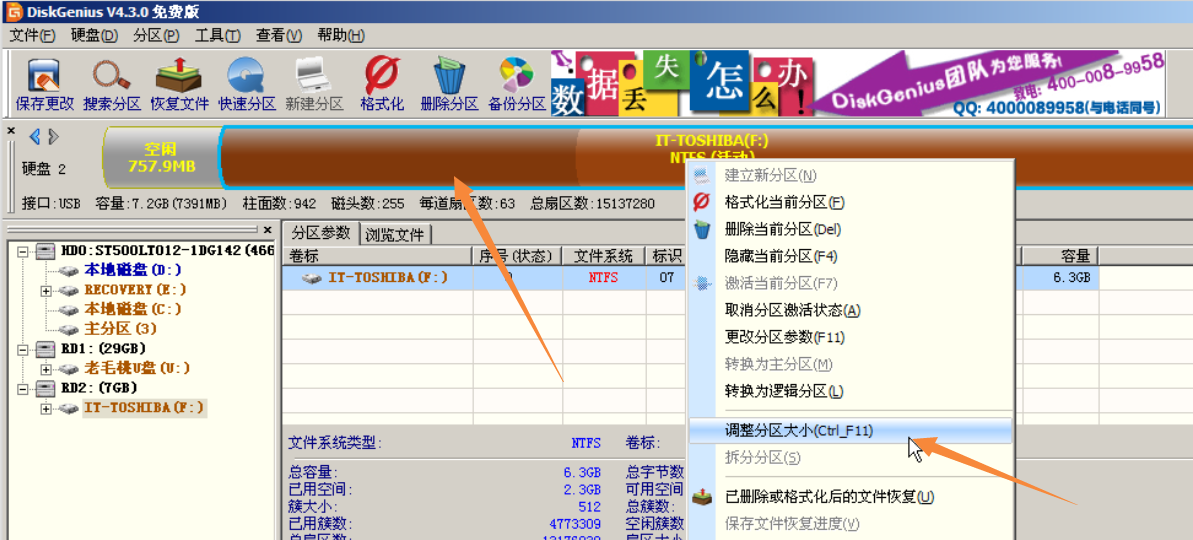Click the format icon beside 格式化当前分区

[x=702, y=202]
